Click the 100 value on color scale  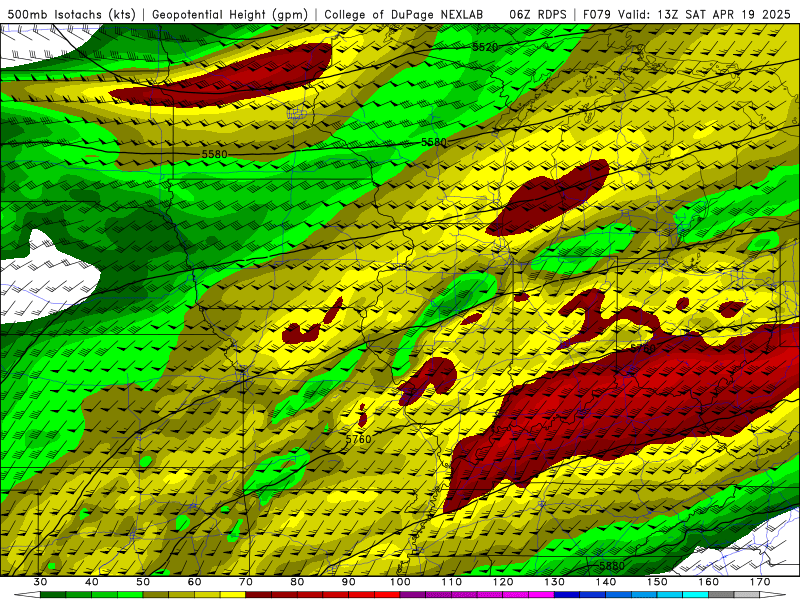[401, 582]
